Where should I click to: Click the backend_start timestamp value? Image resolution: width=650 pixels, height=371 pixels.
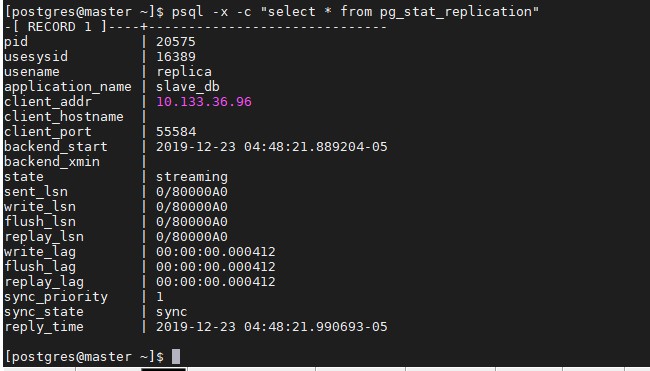pyautogui.click(x=272, y=147)
